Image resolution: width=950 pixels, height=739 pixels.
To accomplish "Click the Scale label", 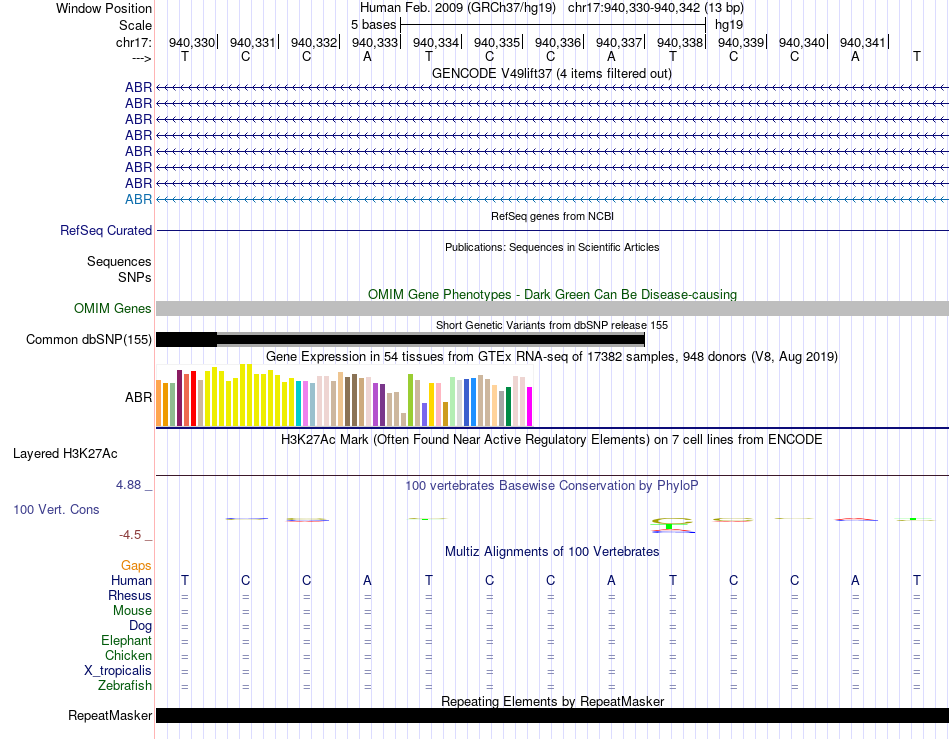I will pyautogui.click(x=135, y=25).
